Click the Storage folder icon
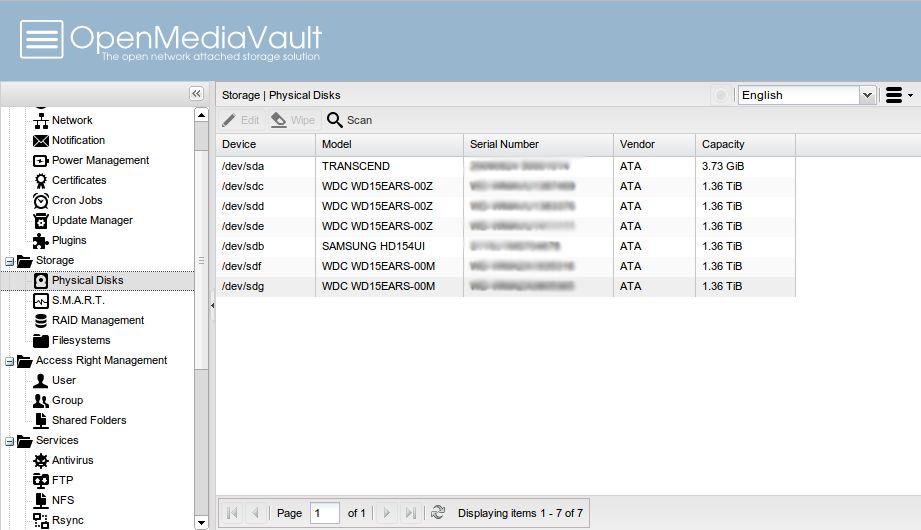 pyautogui.click(x=25, y=260)
